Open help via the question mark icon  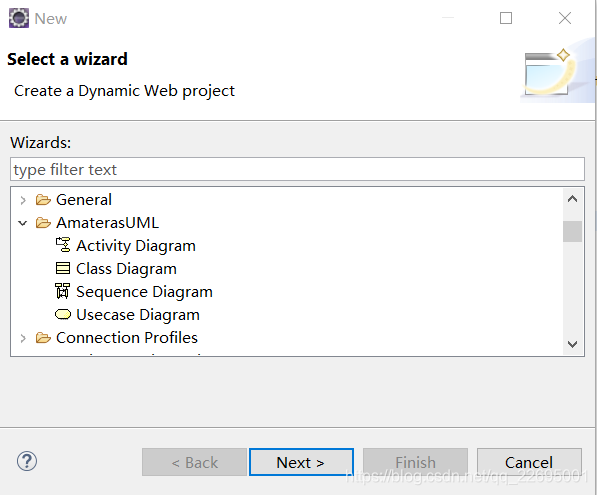(27, 461)
